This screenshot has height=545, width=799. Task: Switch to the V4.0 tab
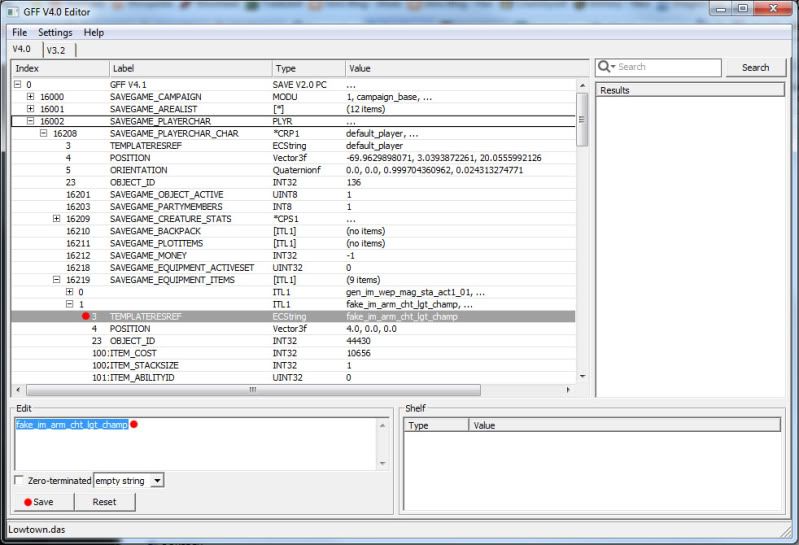[22, 49]
